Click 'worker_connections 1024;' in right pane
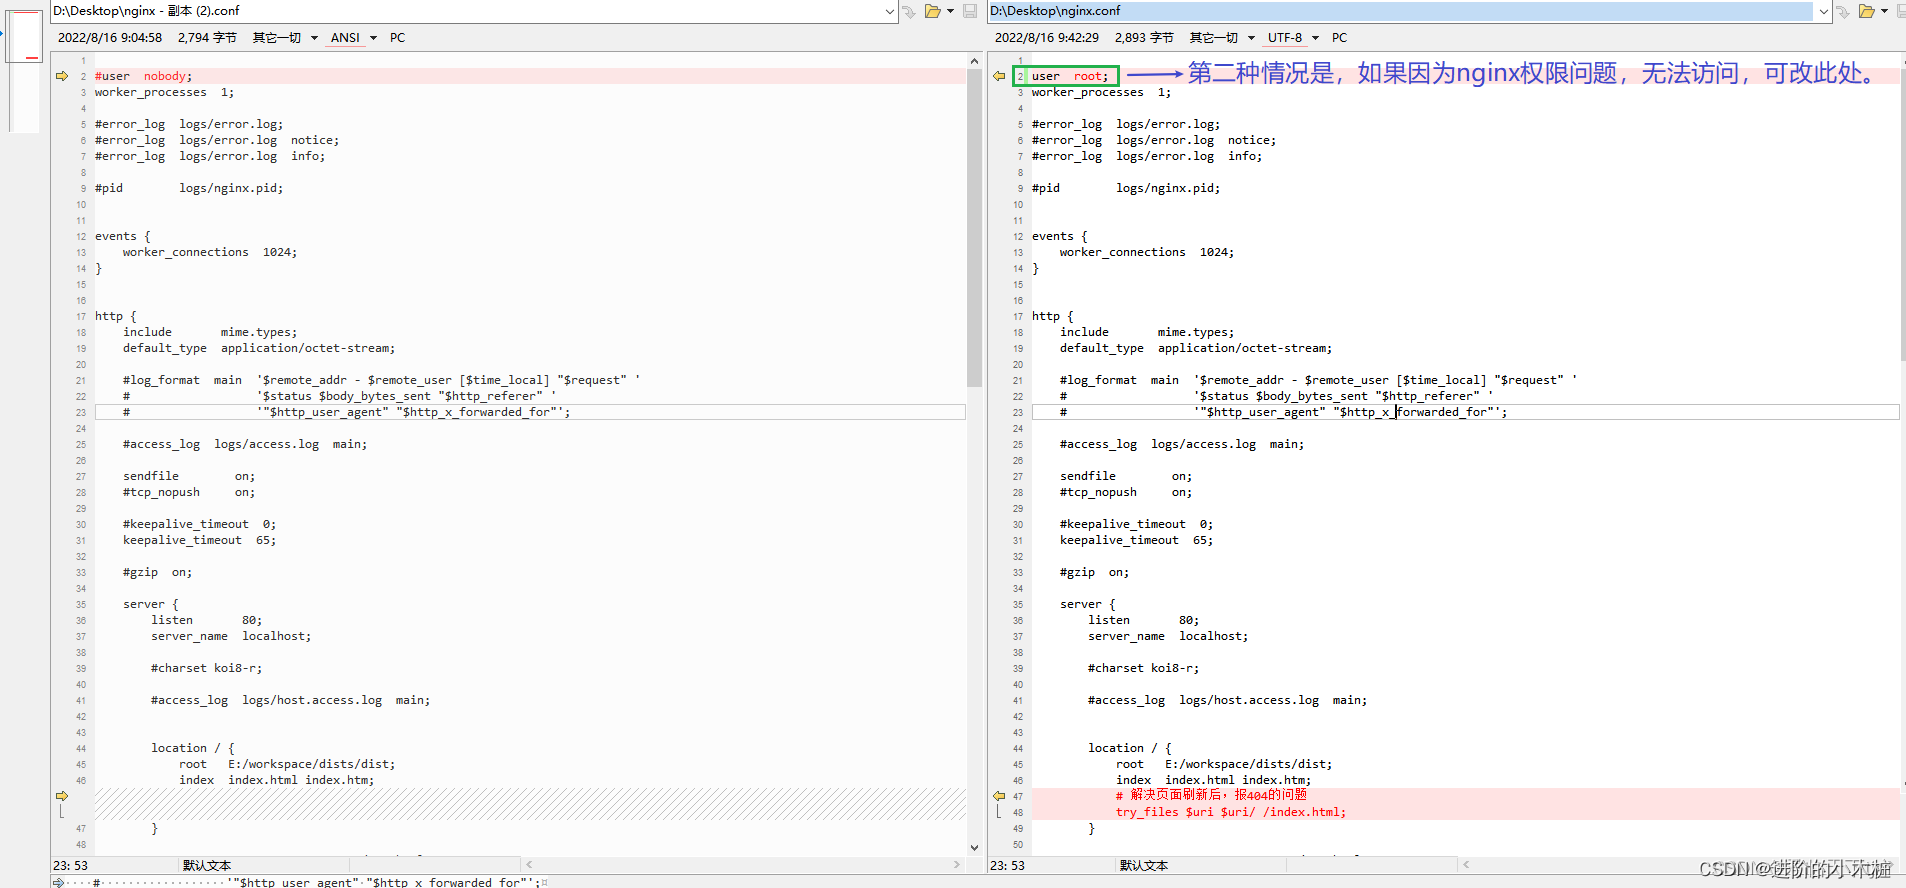This screenshot has width=1906, height=888. [1147, 252]
